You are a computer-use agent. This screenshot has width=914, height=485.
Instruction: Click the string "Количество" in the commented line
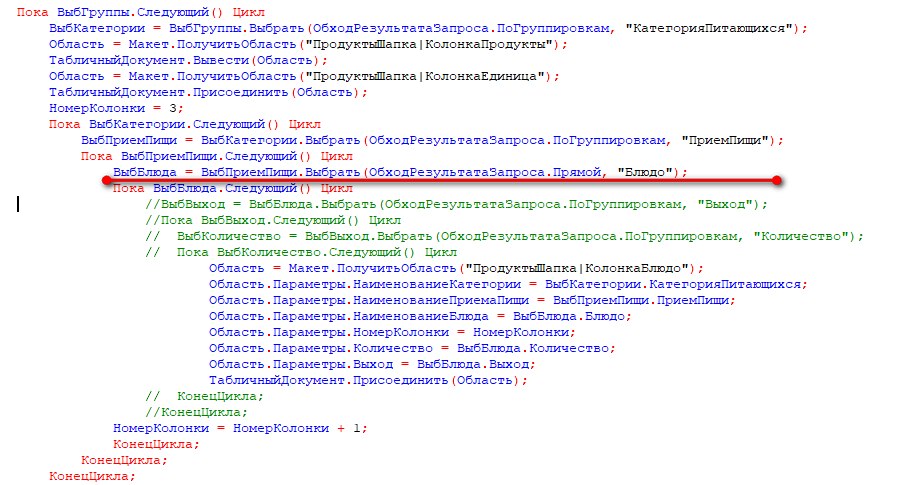click(x=800, y=237)
